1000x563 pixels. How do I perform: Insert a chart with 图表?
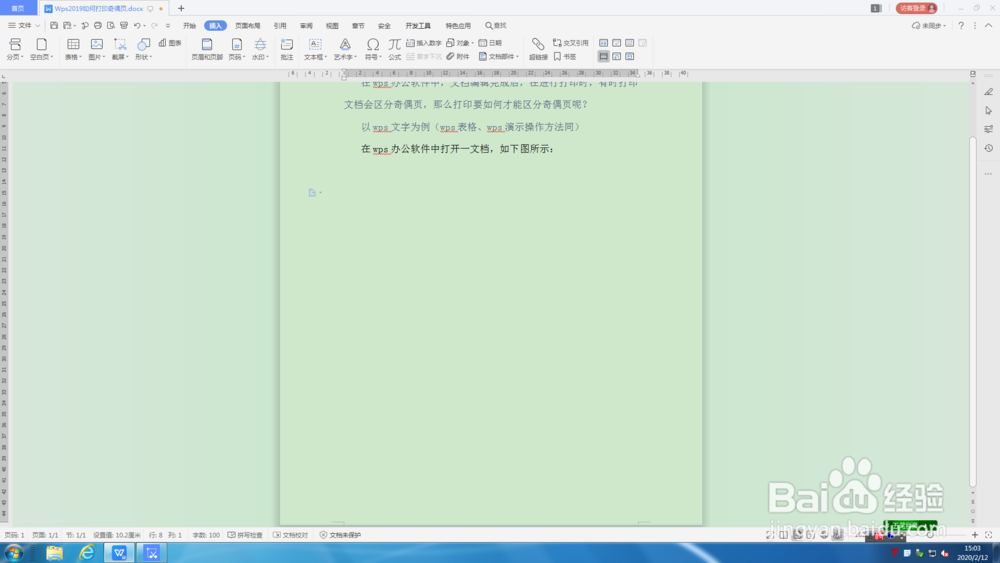170,43
